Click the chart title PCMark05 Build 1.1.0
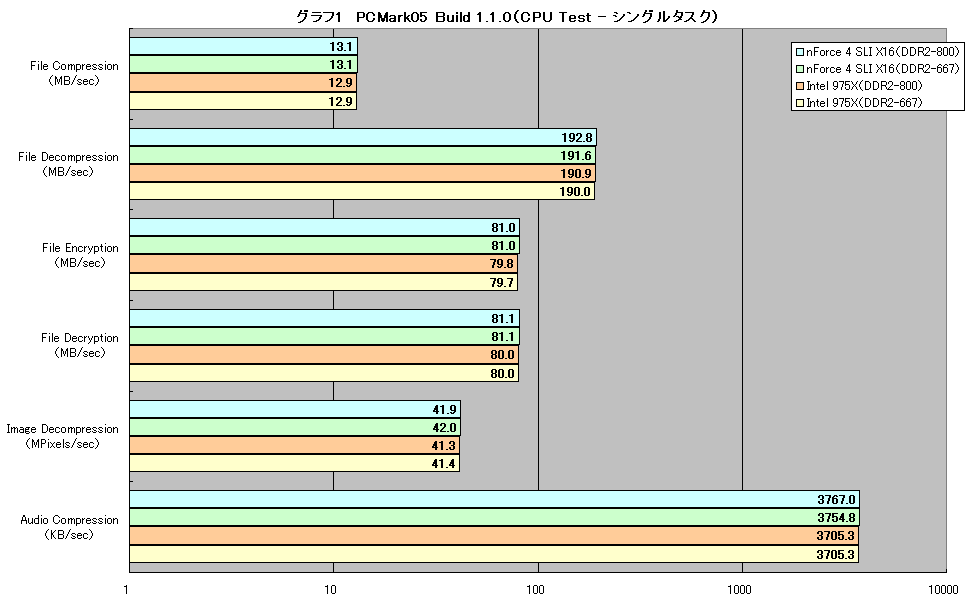 tap(507, 17)
